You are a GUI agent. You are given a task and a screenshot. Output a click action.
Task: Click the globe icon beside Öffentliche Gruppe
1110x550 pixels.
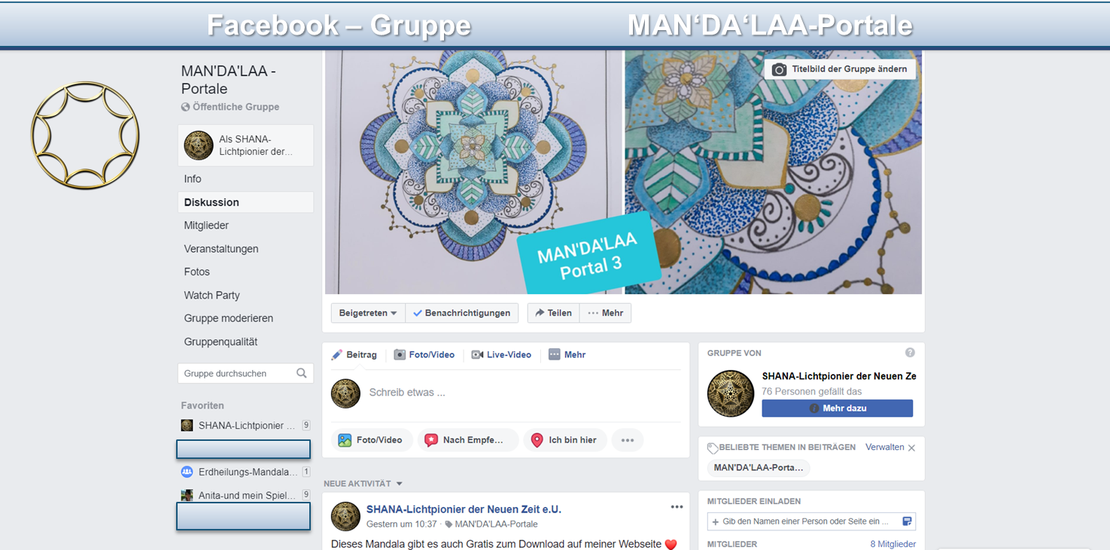[x=185, y=107]
